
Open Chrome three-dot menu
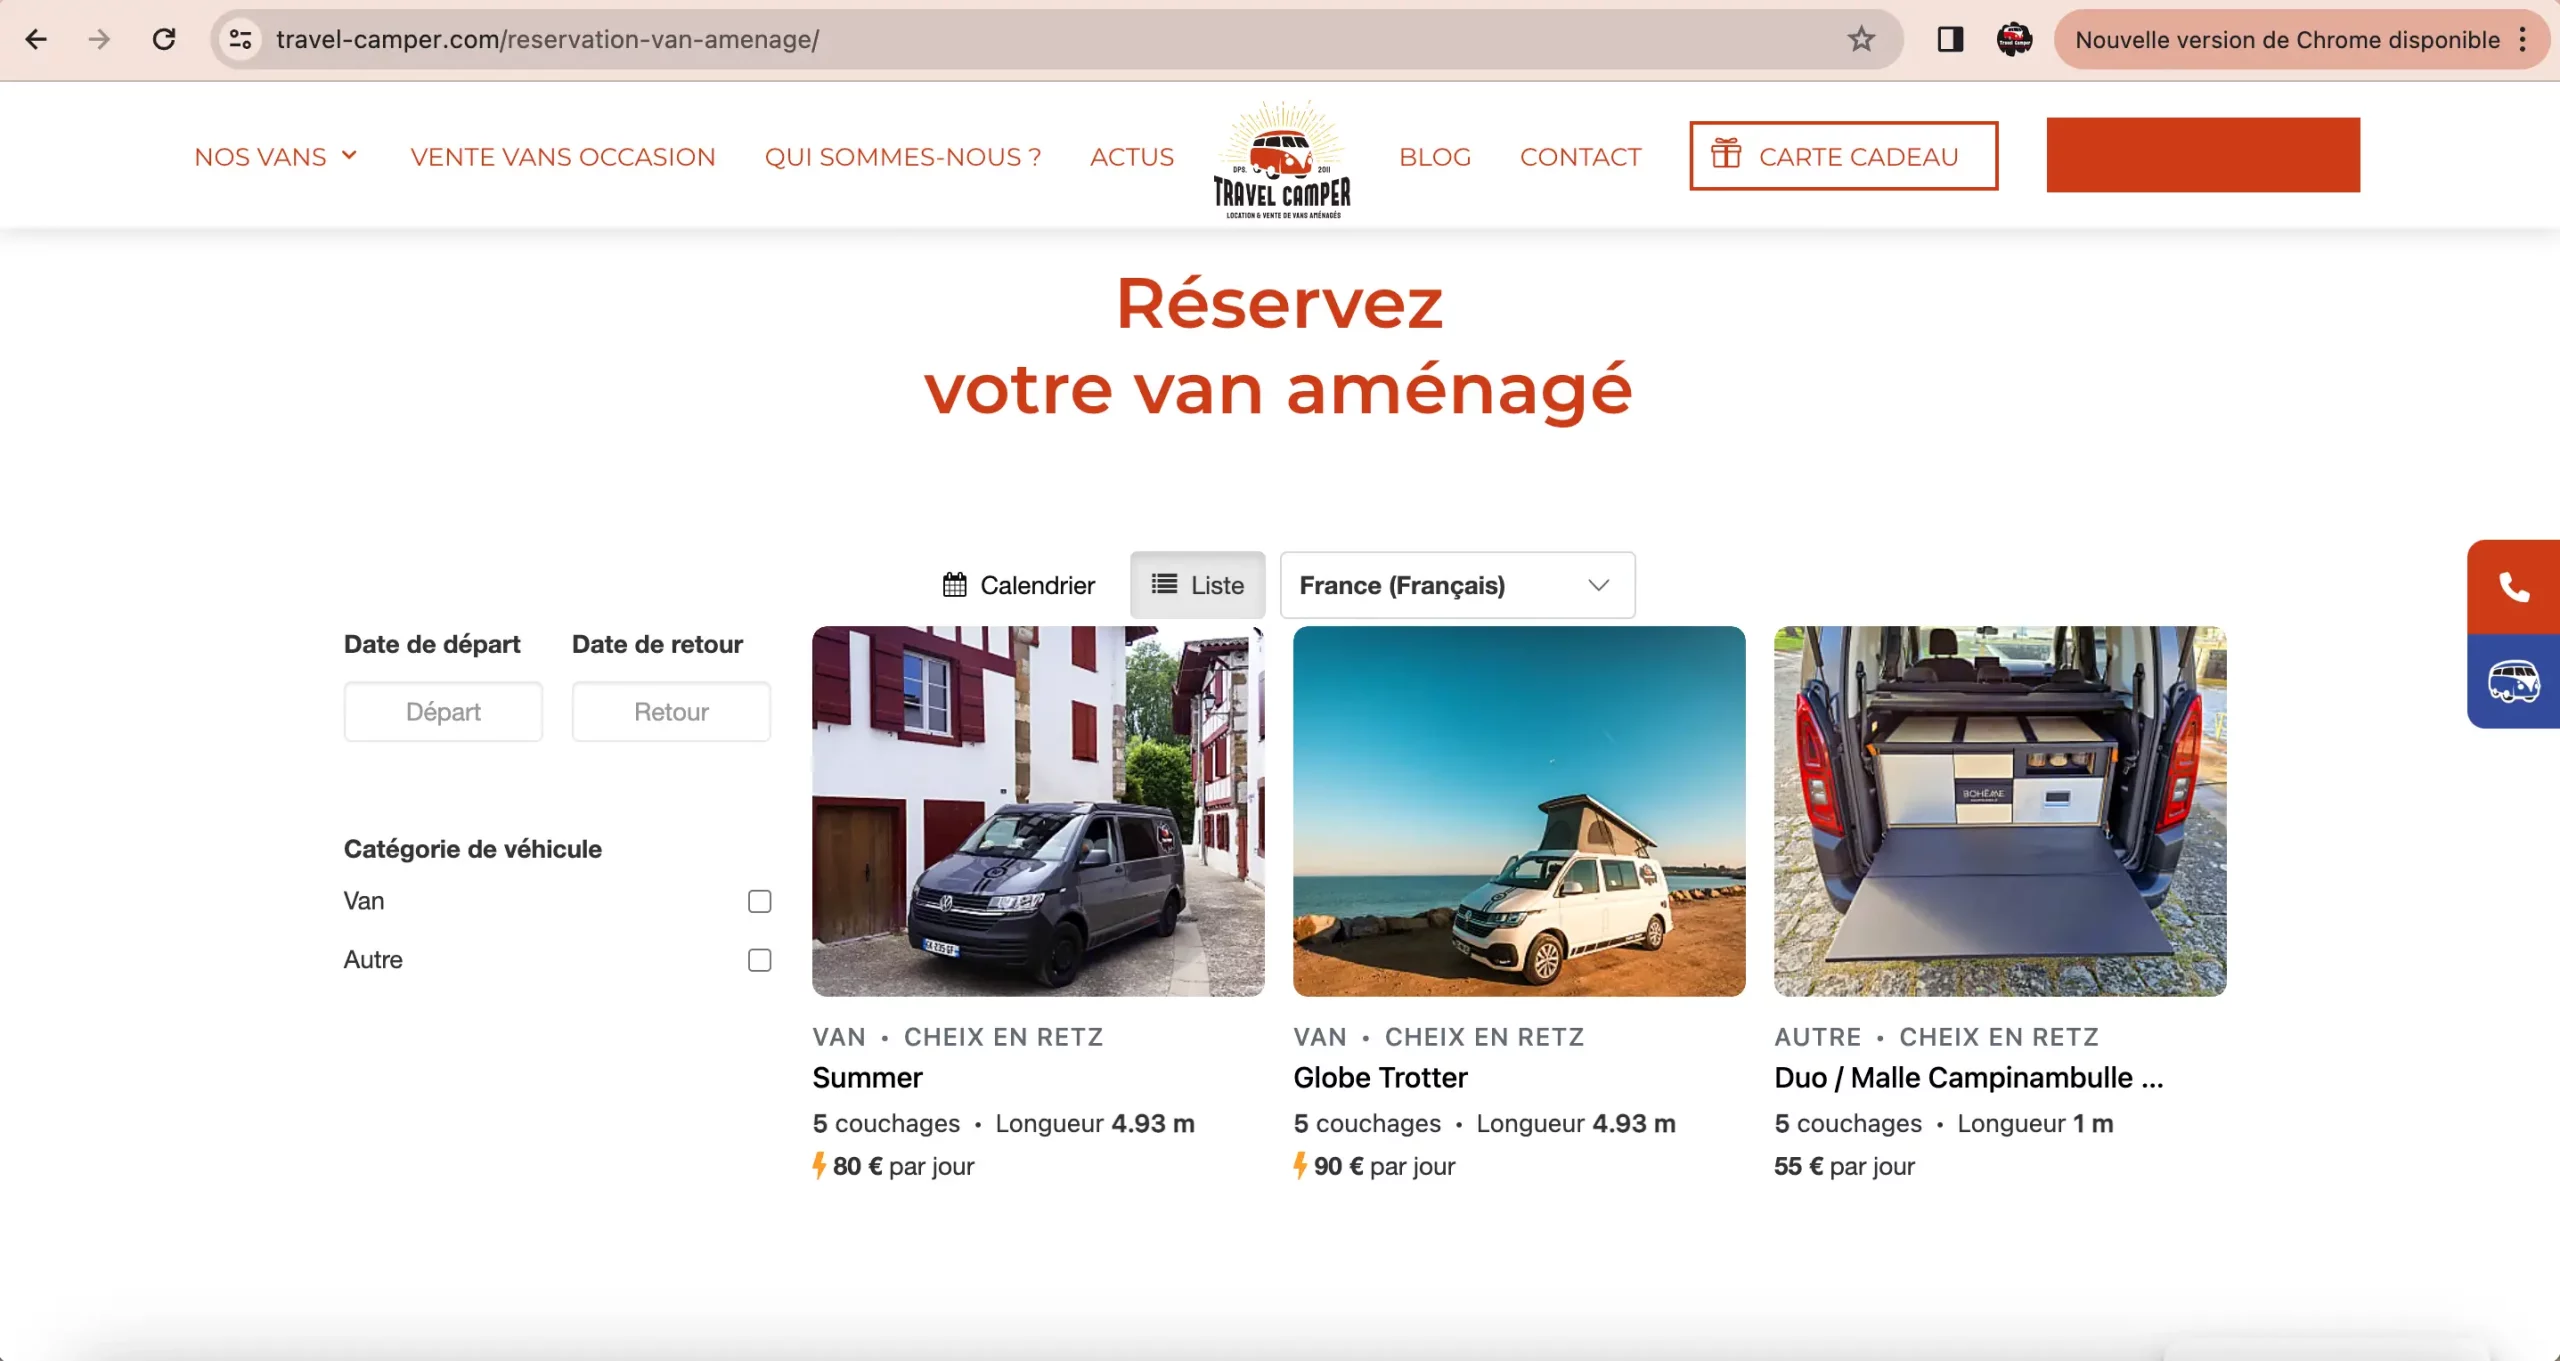(2523, 39)
